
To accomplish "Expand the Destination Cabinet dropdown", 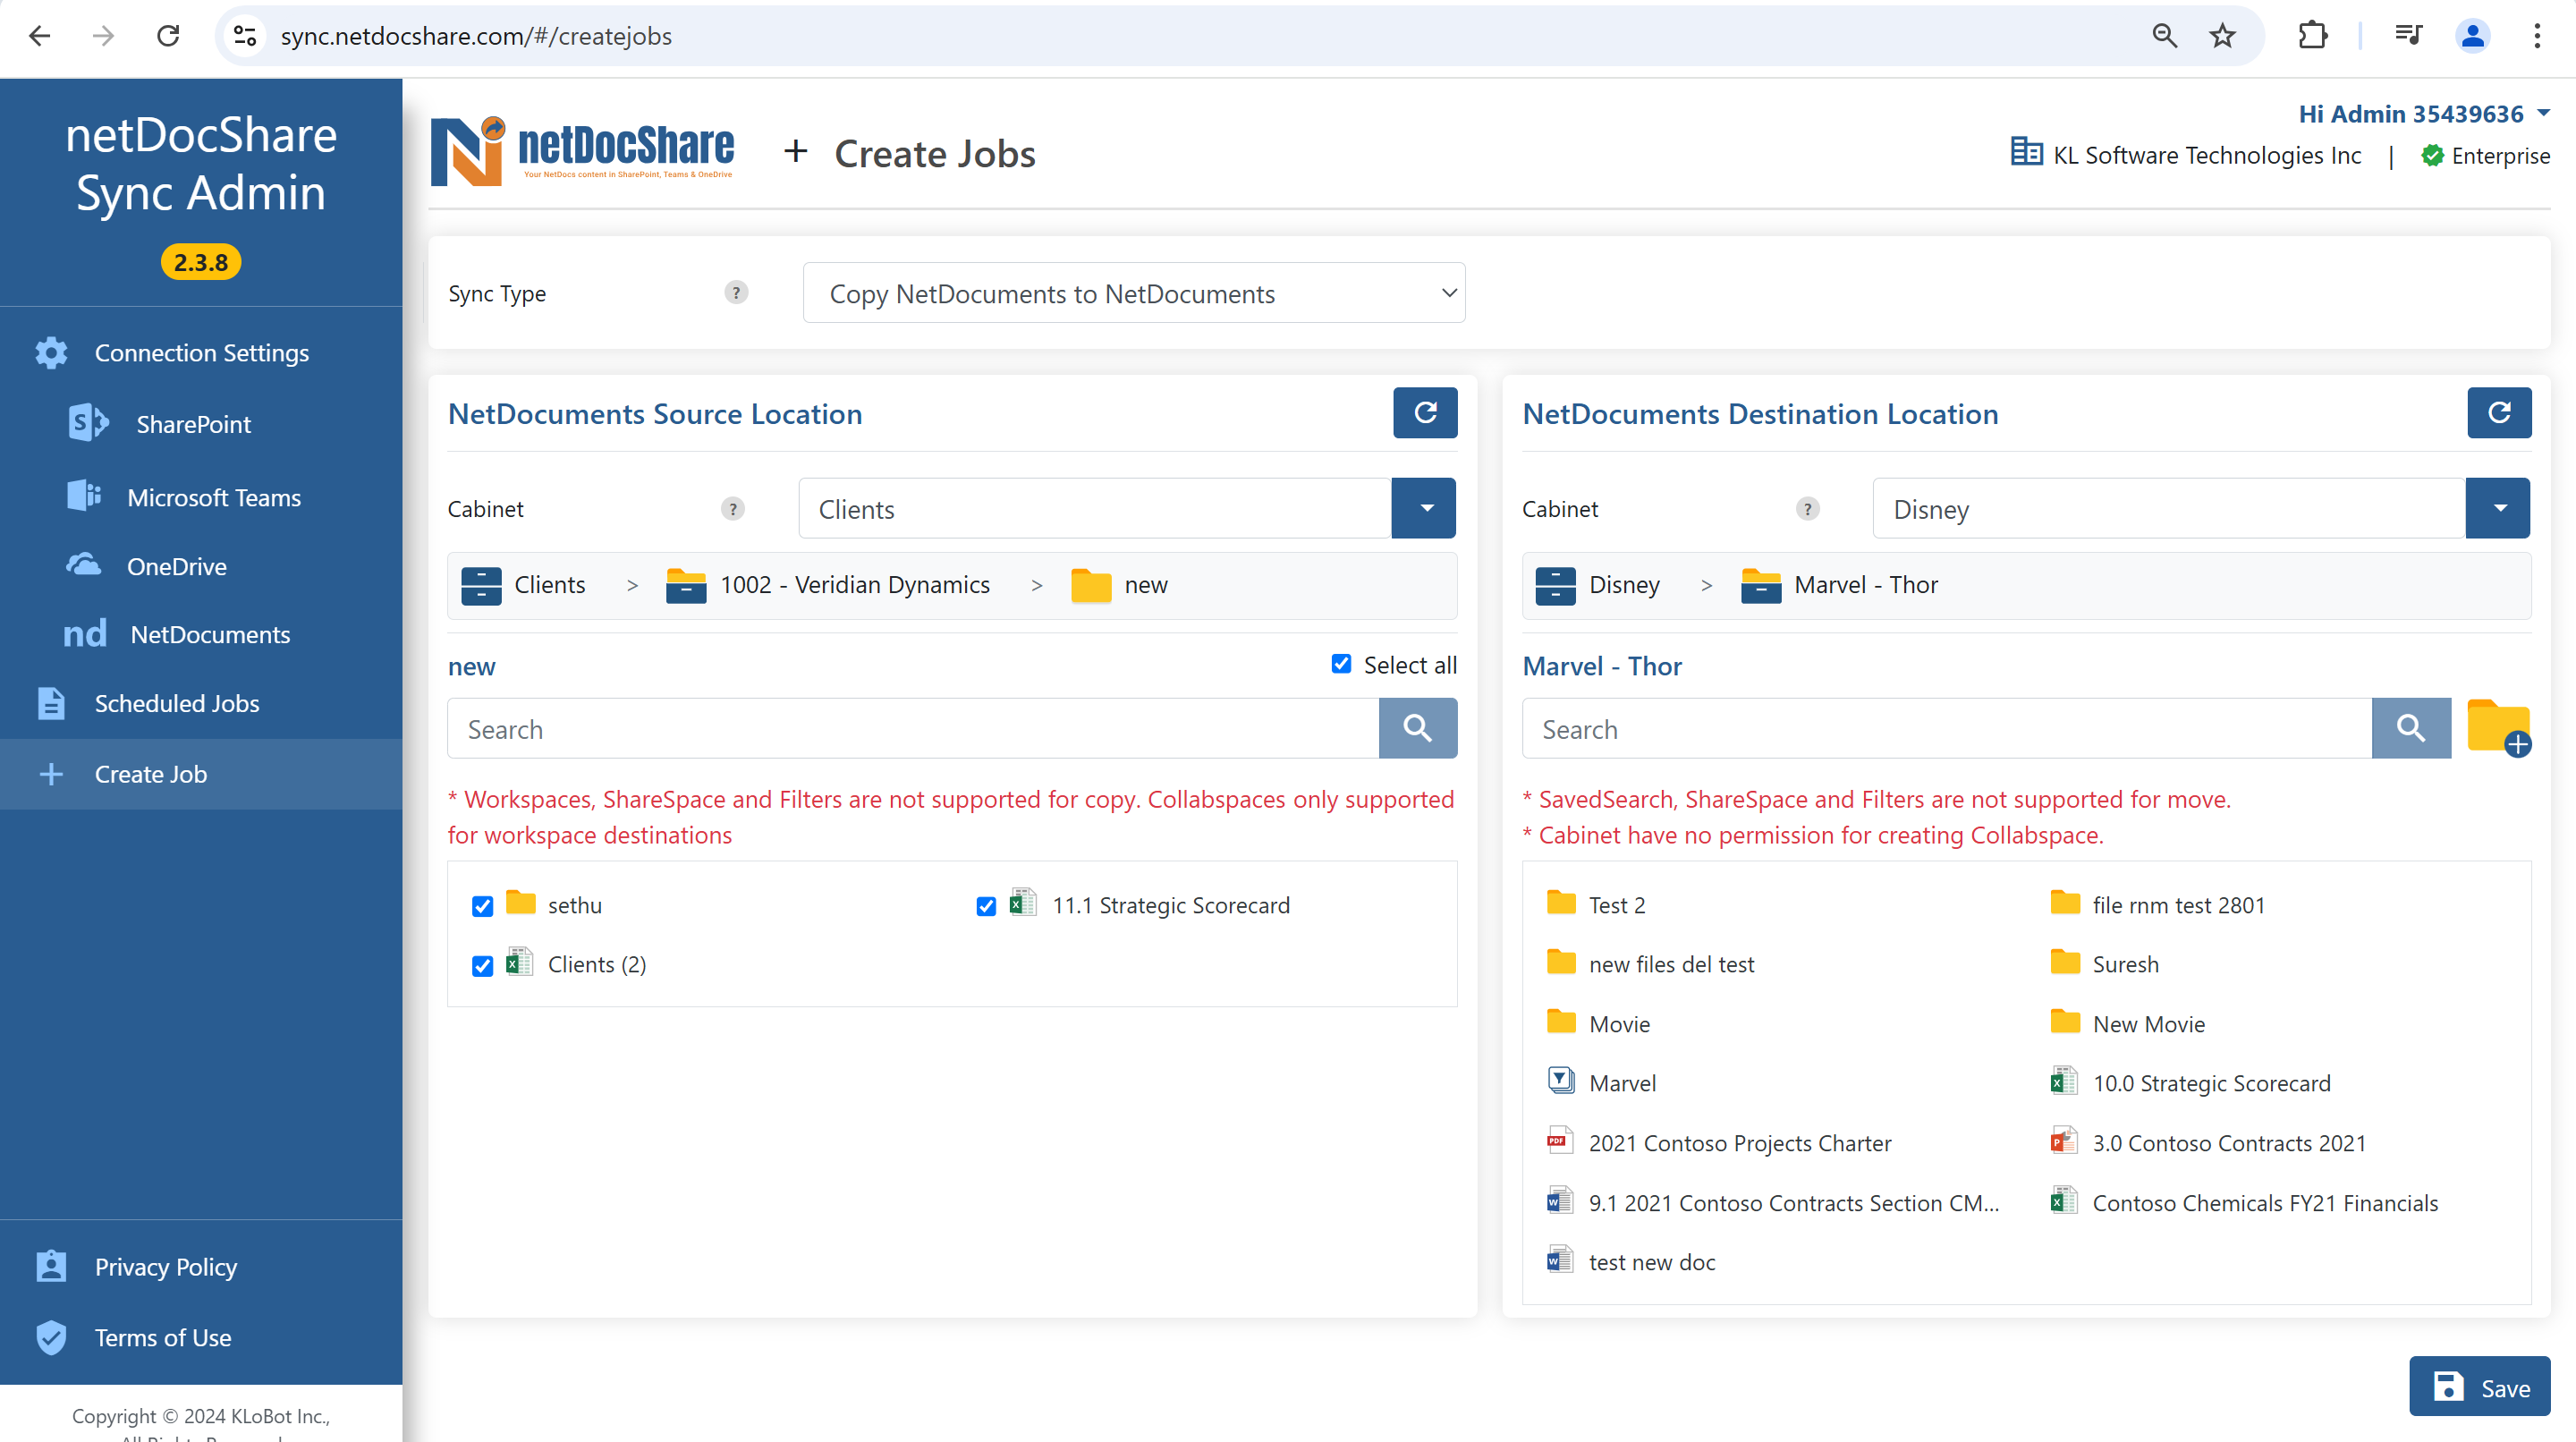I will pyautogui.click(x=2500, y=508).
